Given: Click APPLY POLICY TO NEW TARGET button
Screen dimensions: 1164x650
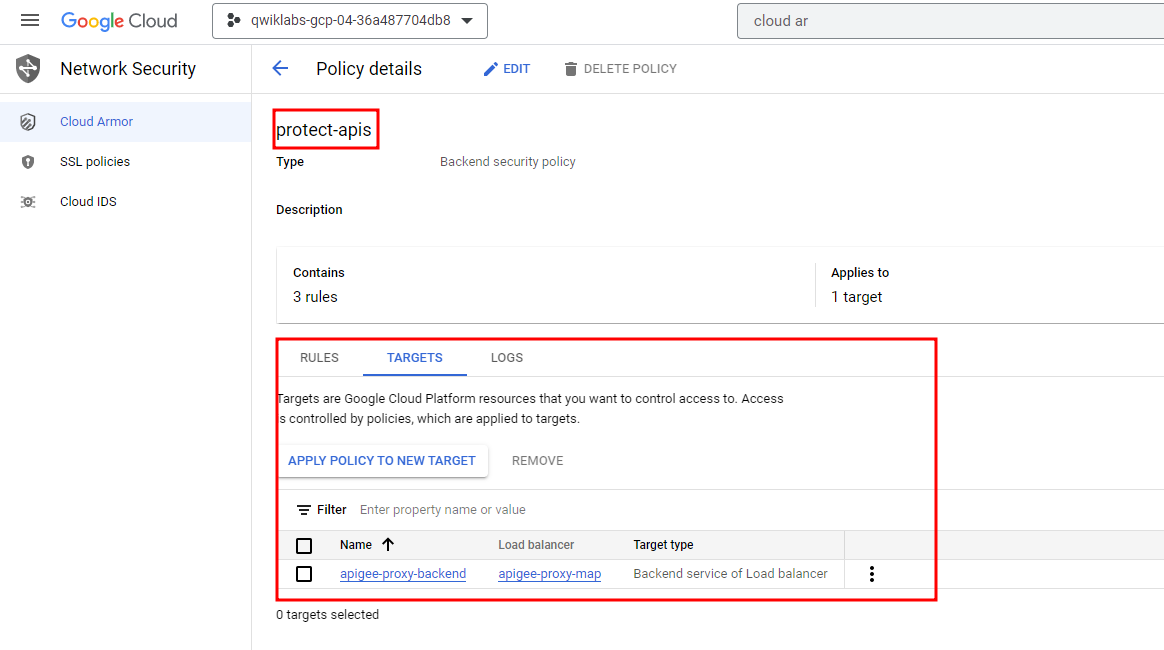Looking at the screenshot, I should click(382, 461).
